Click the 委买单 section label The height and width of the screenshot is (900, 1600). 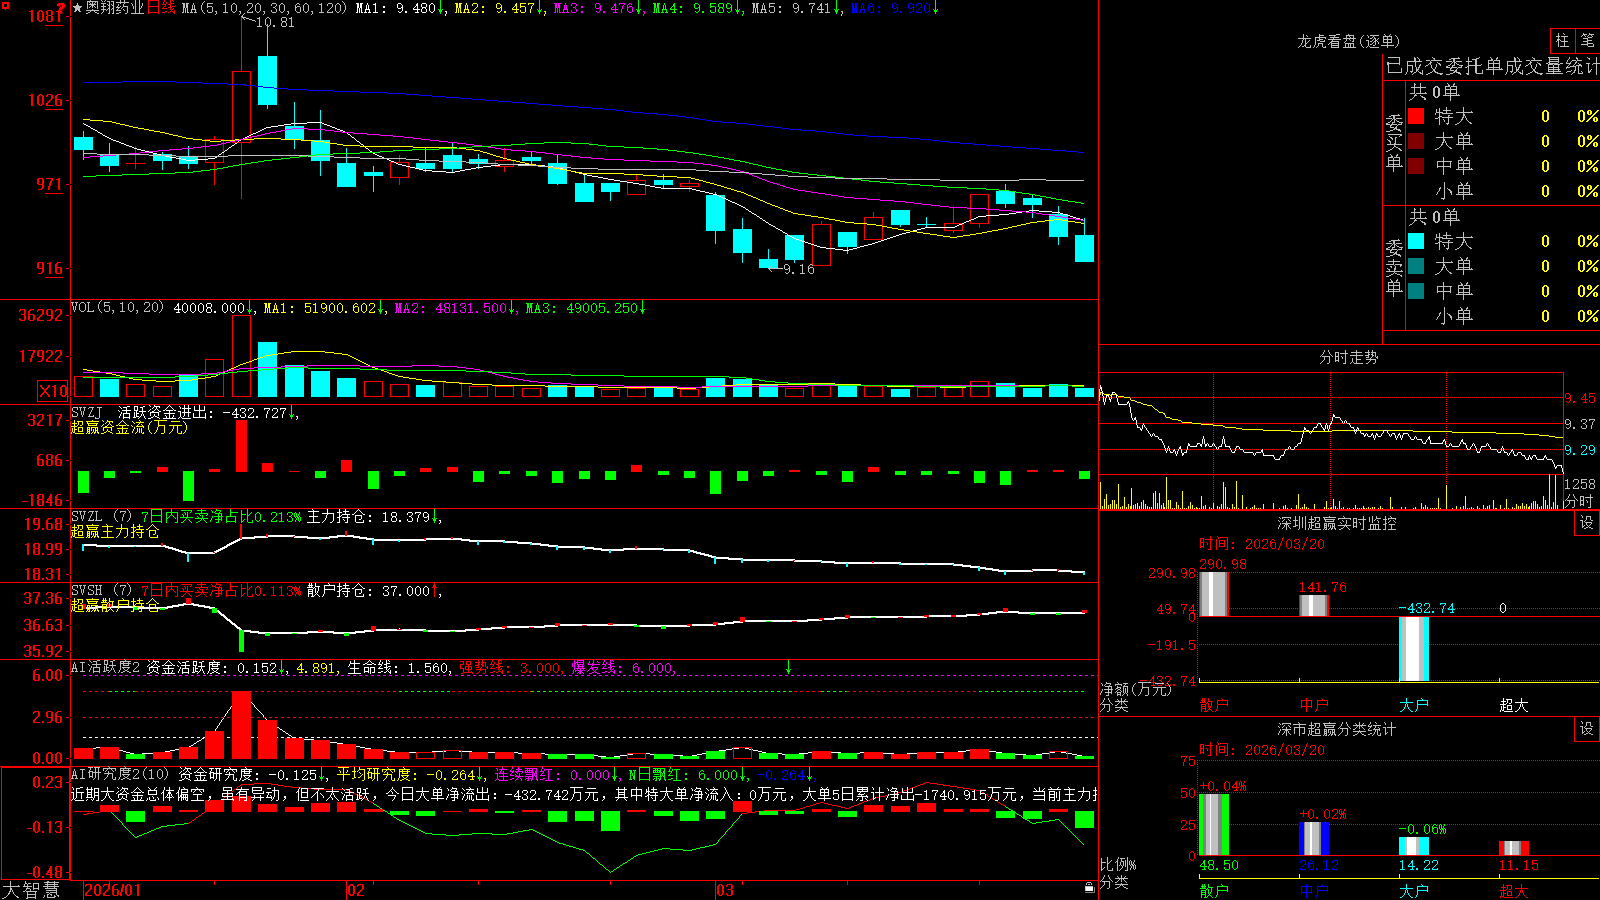(x=1394, y=142)
